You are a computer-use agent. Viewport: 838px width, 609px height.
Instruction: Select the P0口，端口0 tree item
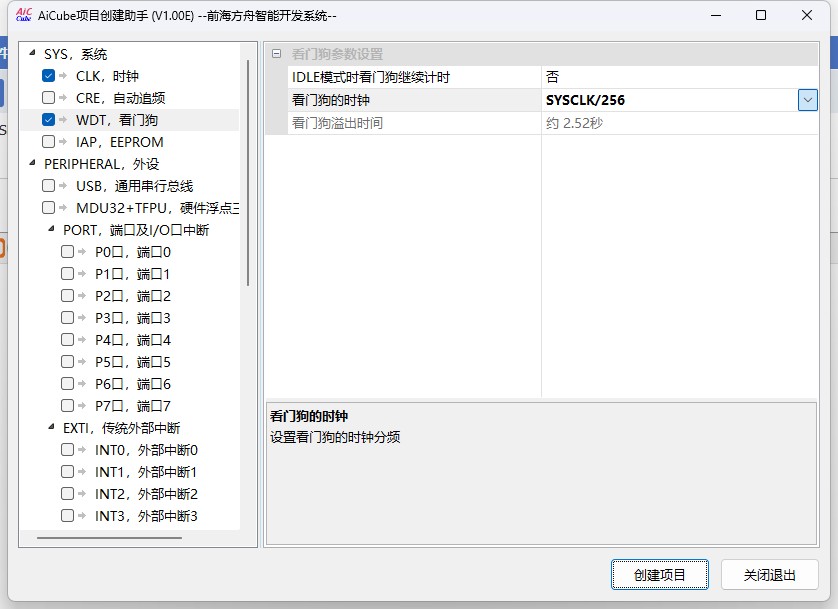133,252
